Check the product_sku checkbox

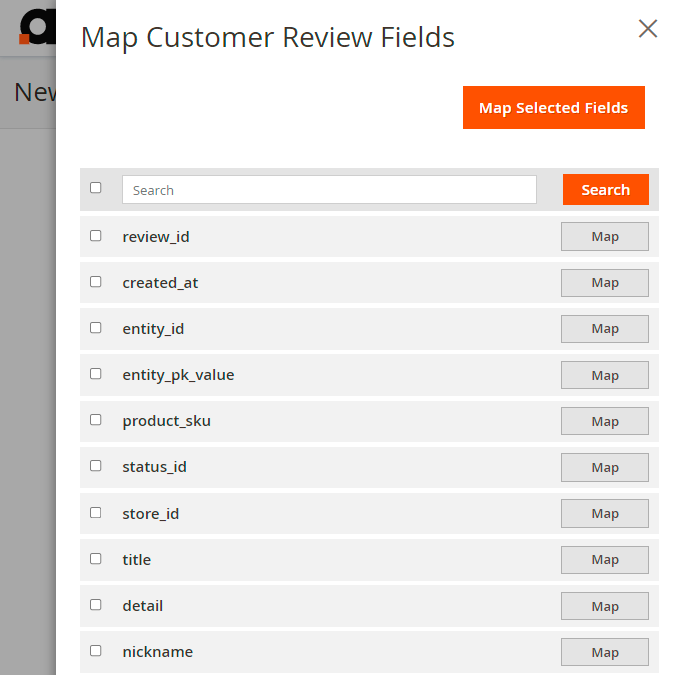(96, 420)
